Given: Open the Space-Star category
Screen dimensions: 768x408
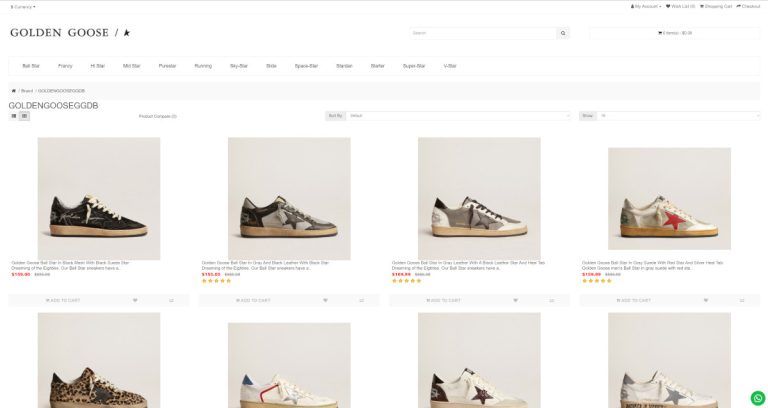Looking at the screenshot, I should [x=307, y=66].
